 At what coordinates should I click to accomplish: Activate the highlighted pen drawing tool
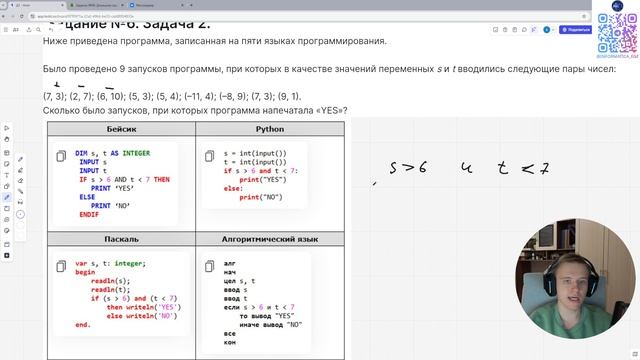point(7,197)
